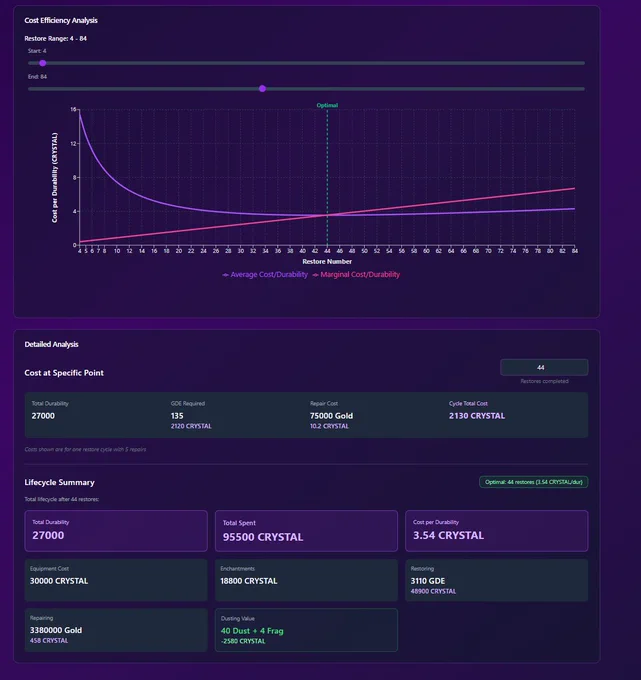Select the Detailed Analysis heading
This screenshot has height=680, width=641.
51,344
